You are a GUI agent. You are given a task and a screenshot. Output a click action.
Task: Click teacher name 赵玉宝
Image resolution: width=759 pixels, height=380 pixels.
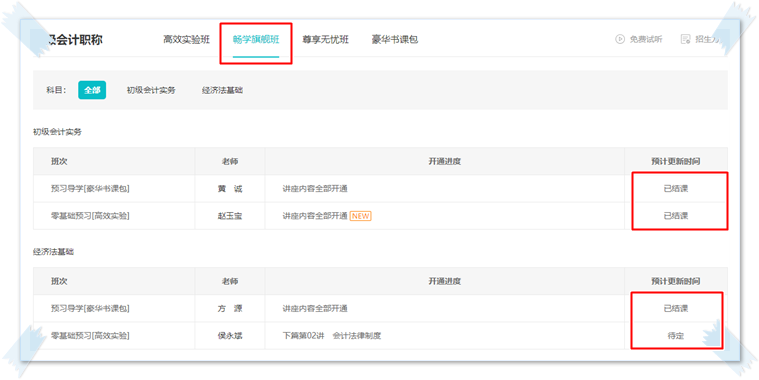(x=230, y=216)
